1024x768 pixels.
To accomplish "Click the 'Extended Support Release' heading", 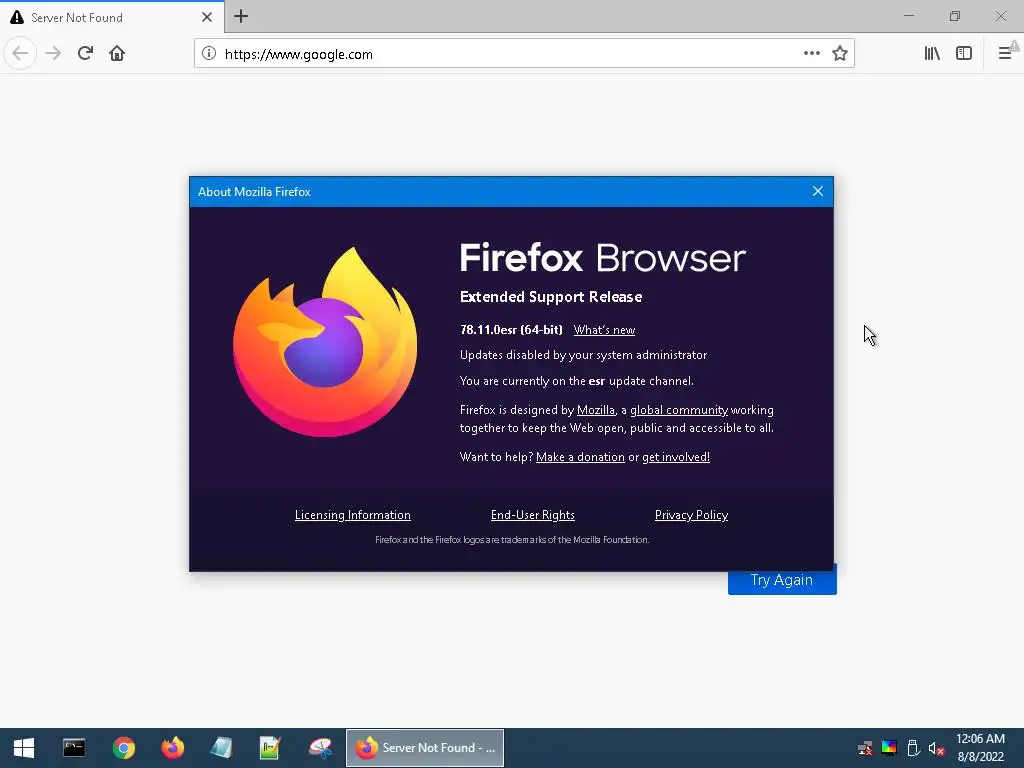I will pos(551,297).
